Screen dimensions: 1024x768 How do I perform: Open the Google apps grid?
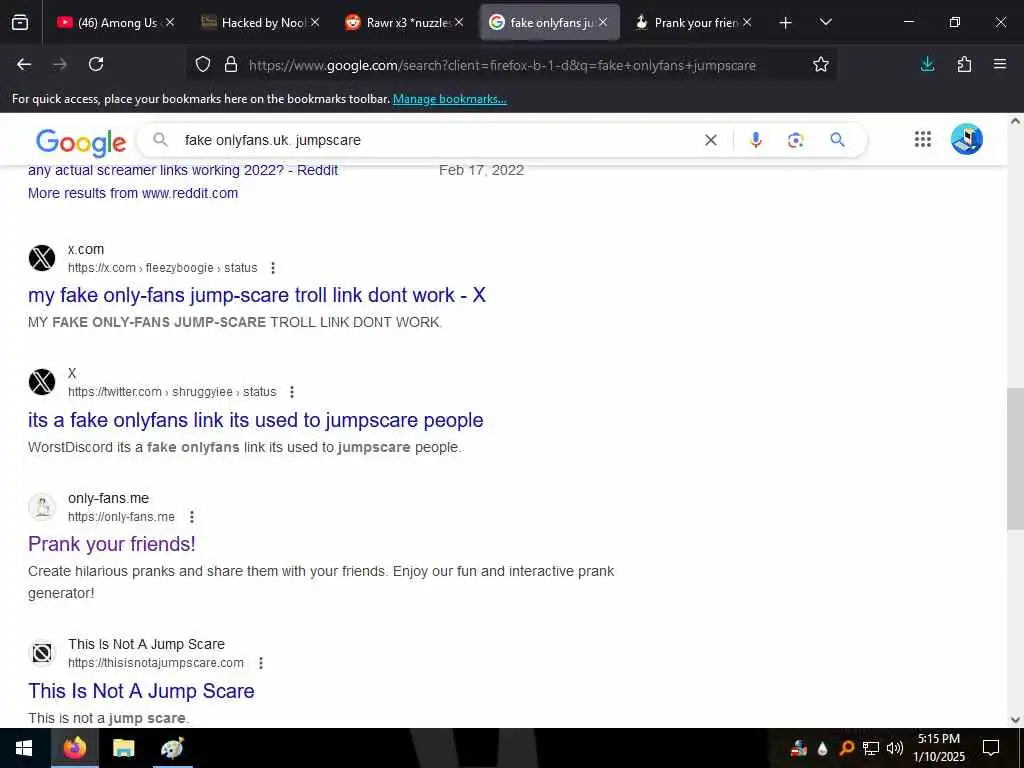tap(923, 139)
